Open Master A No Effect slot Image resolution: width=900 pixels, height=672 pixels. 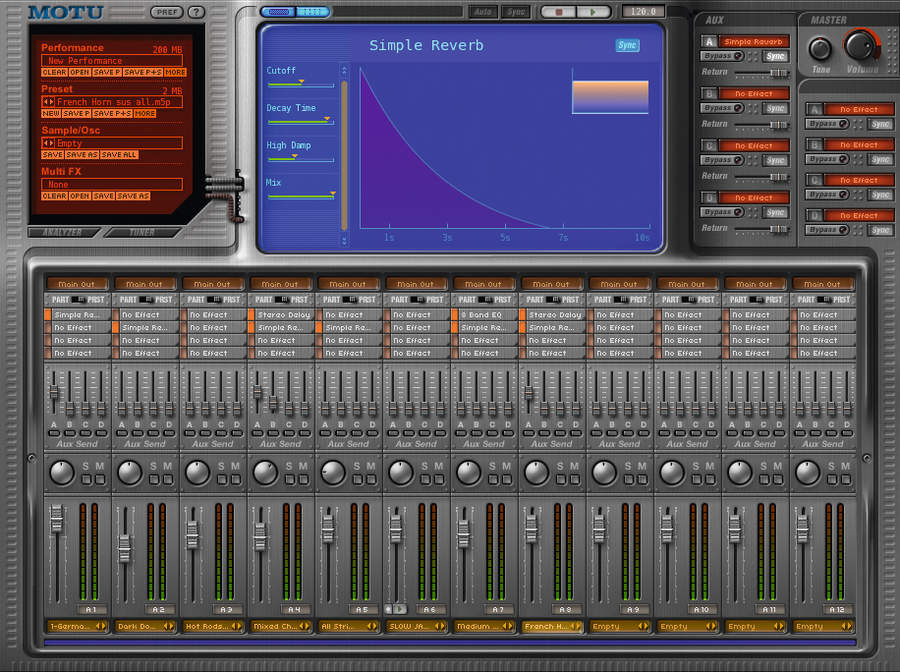pos(858,109)
